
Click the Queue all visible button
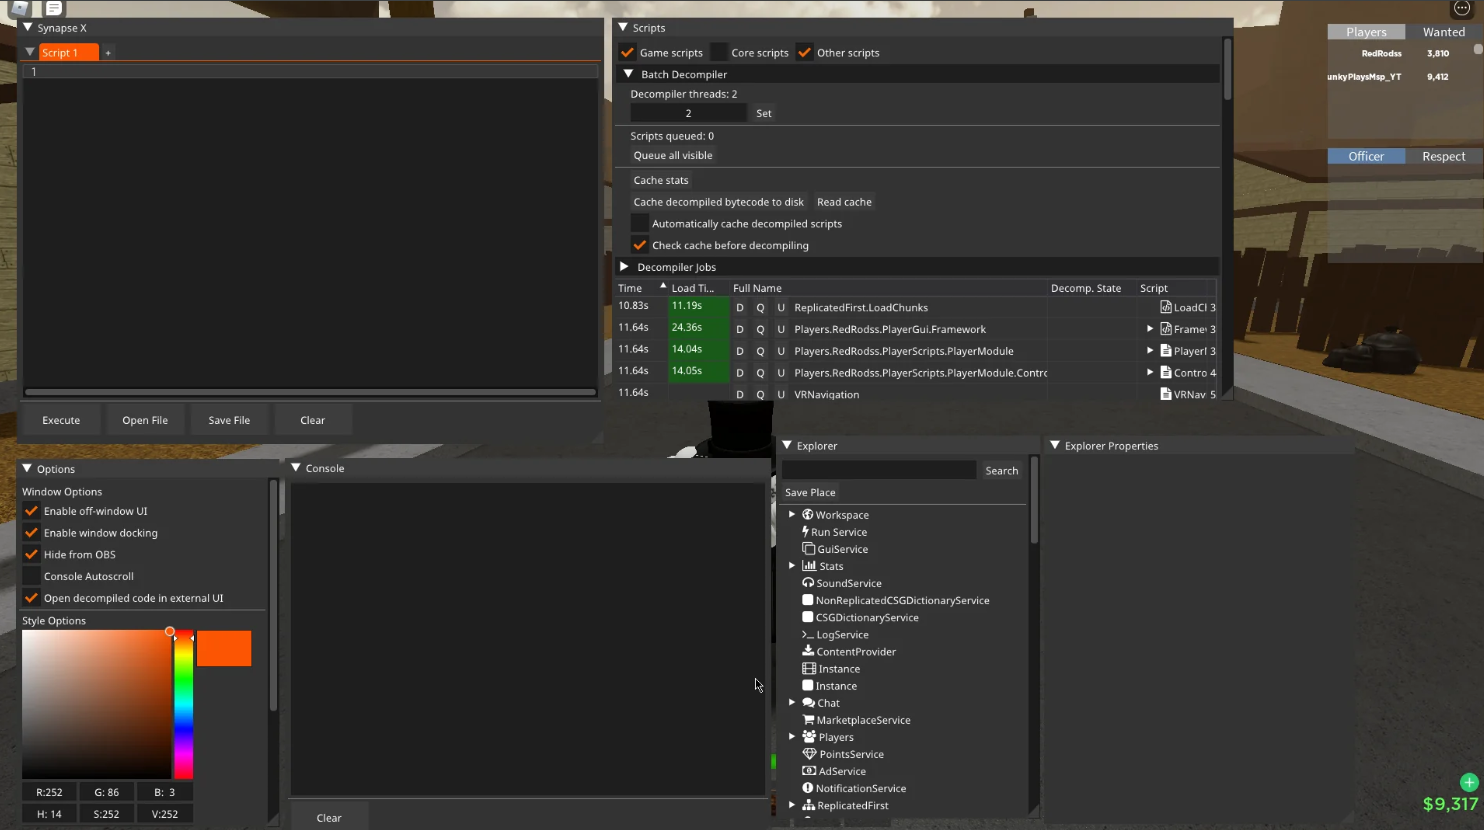673,156
